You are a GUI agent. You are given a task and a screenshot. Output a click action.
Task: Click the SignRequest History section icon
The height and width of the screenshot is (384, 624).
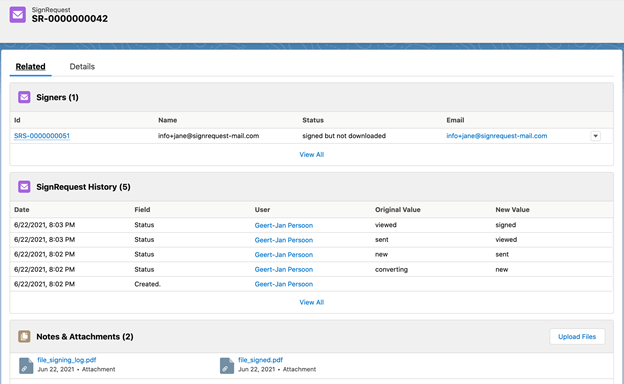click(x=24, y=187)
